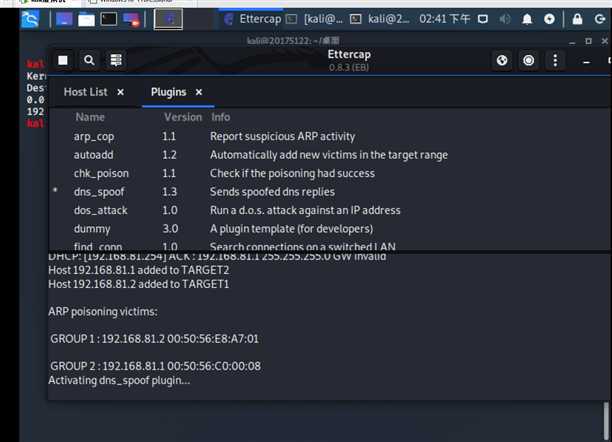Open the screen recorder panel icon
Screen dimensions: 612x442
(131, 19)
